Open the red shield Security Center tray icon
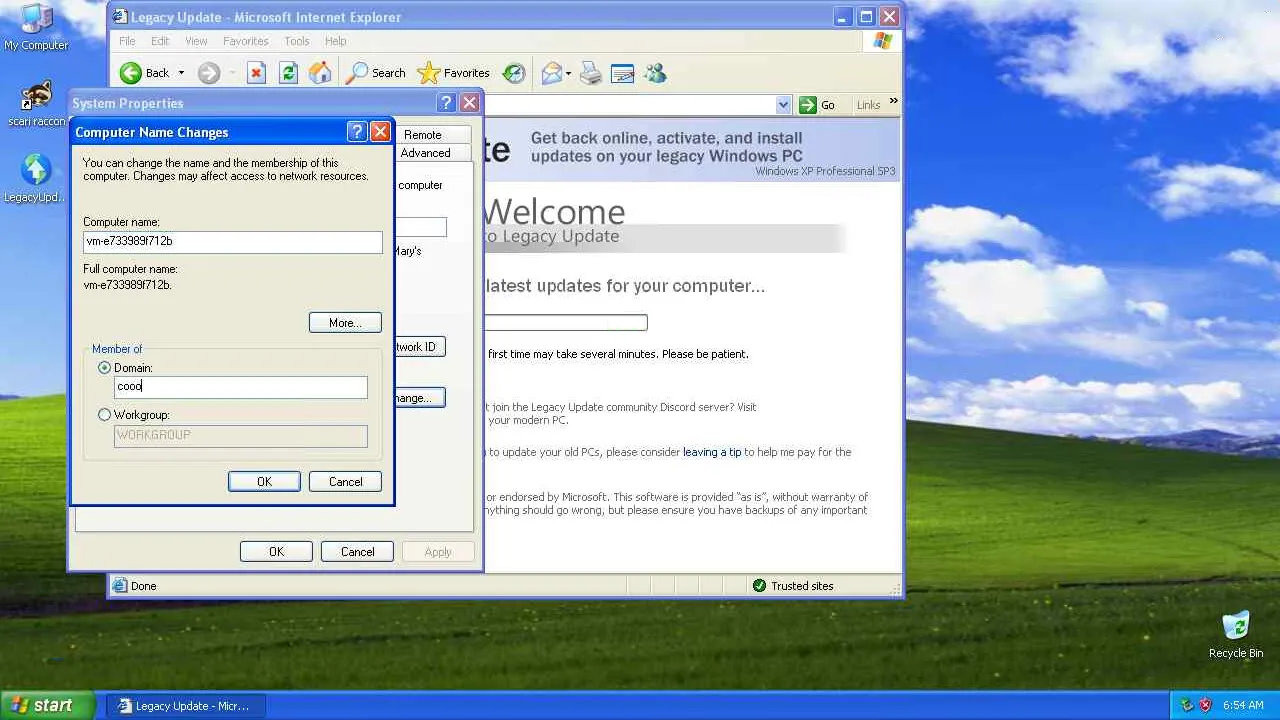 [1205, 705]
